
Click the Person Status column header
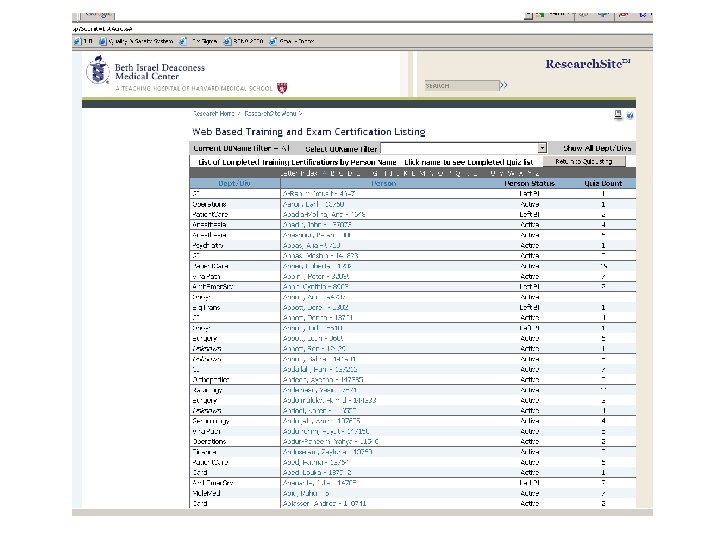[529, 183]
